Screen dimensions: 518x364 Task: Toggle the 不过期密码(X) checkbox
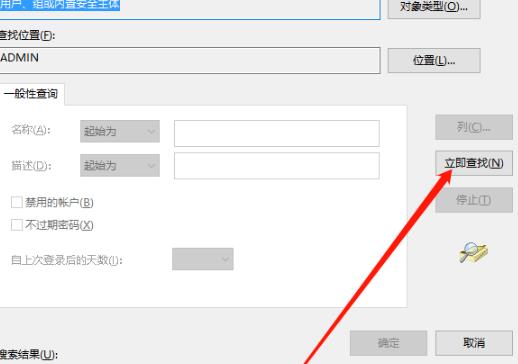[x=17, y=225]
